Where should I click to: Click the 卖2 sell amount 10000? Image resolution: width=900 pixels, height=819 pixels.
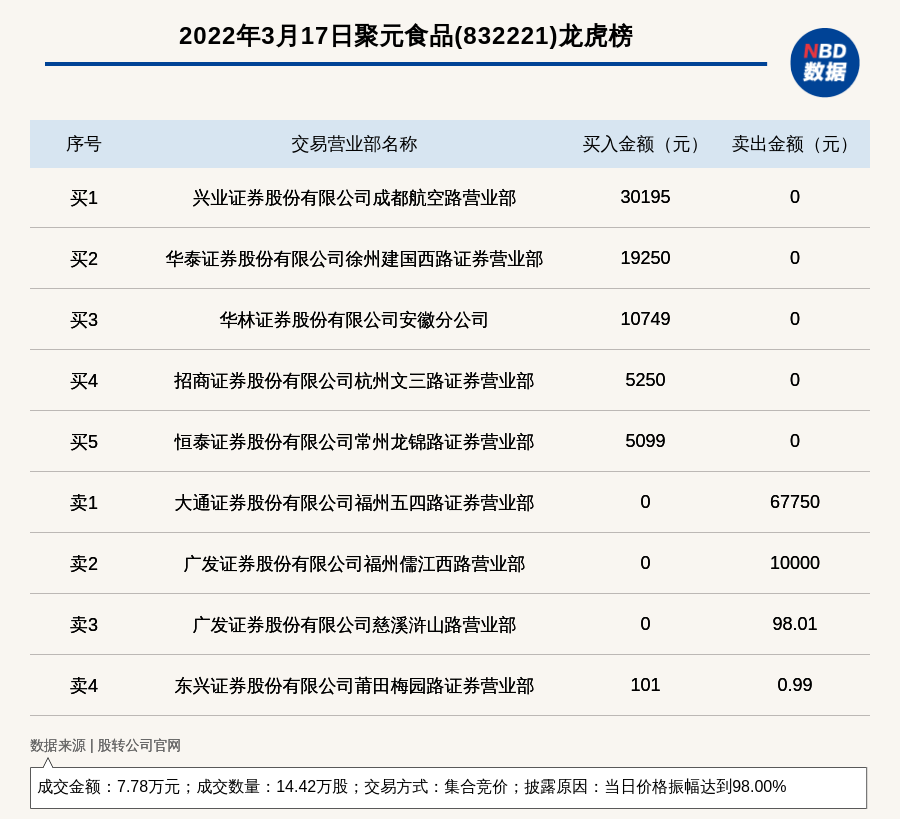click(x=794, y=563)
